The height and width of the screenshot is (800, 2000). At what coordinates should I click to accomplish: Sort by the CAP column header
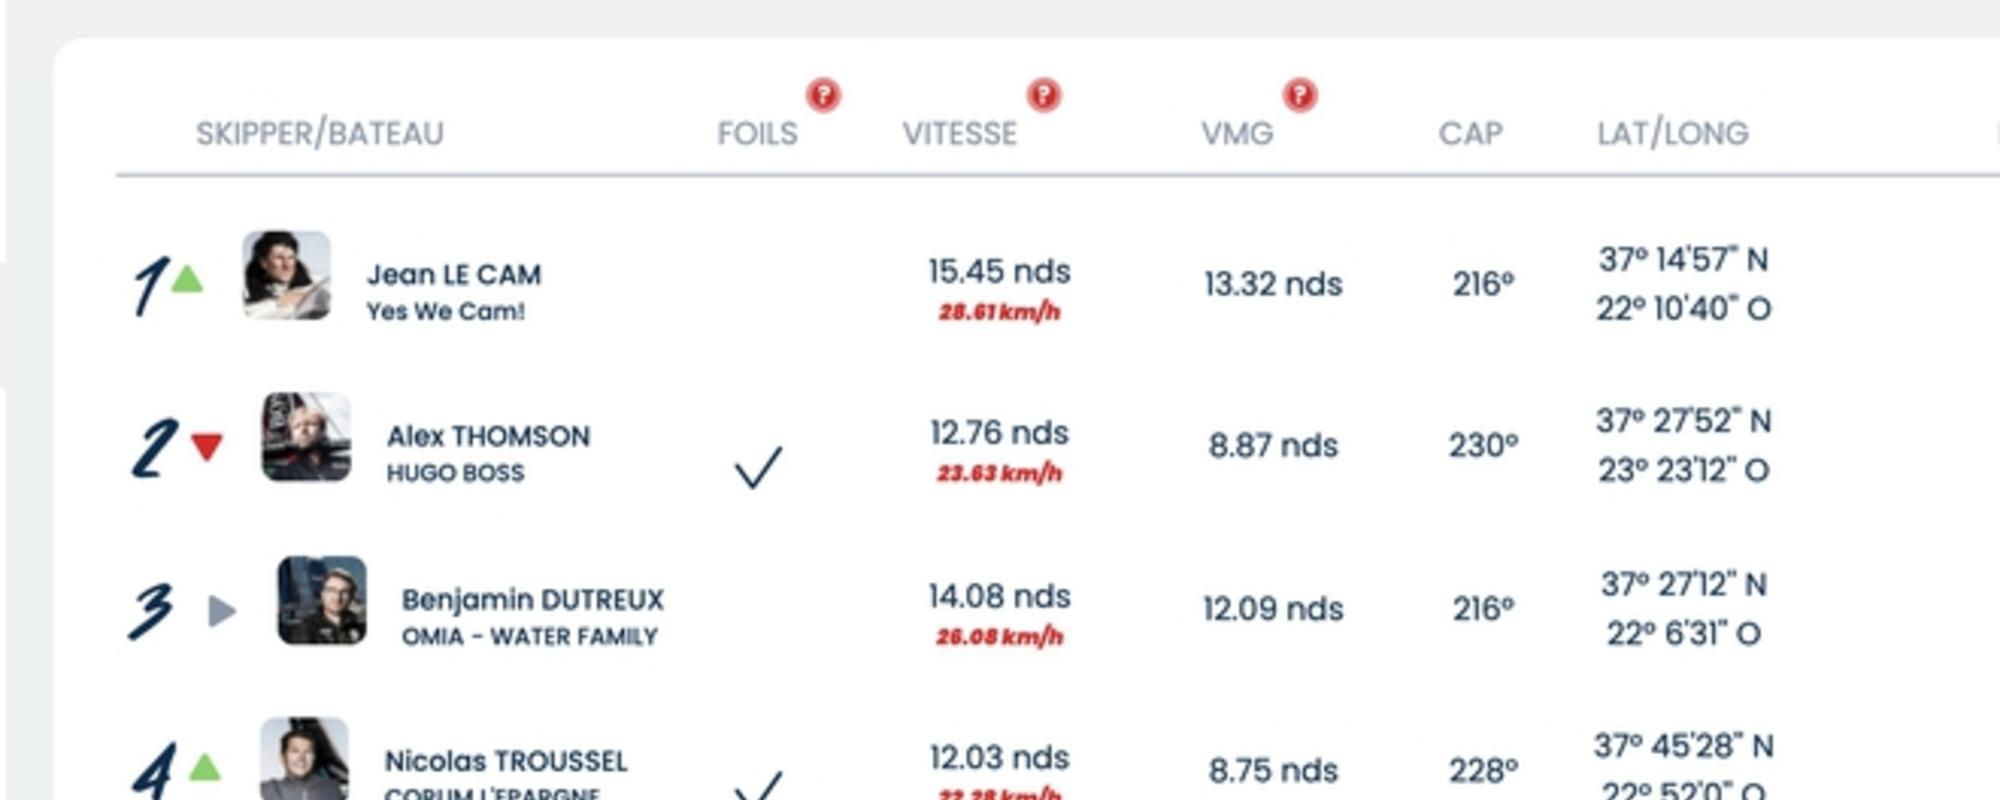pyautogui.click(x=1470, y=133)
